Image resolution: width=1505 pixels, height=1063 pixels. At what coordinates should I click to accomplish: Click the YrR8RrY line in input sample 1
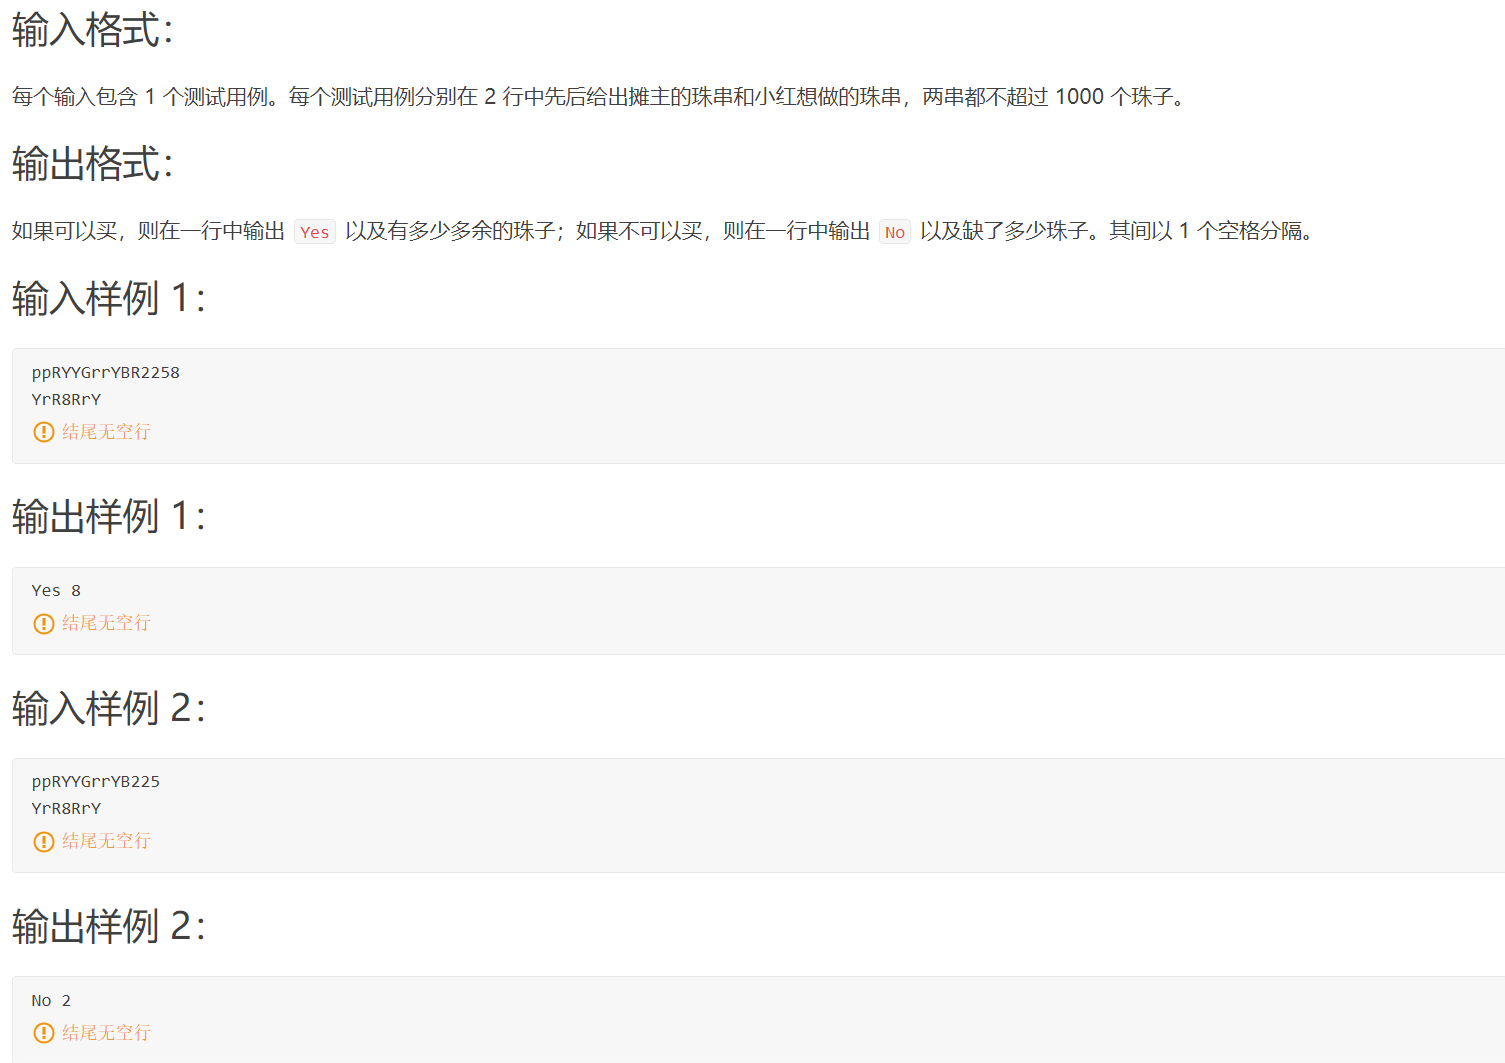tap(66, 400)
